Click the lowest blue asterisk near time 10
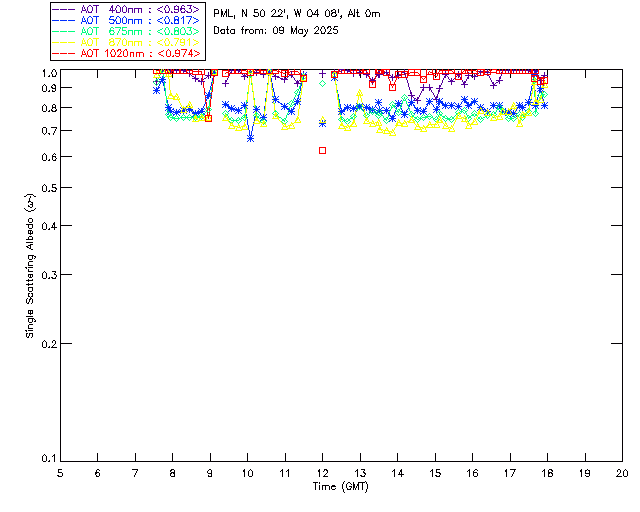 250,139
